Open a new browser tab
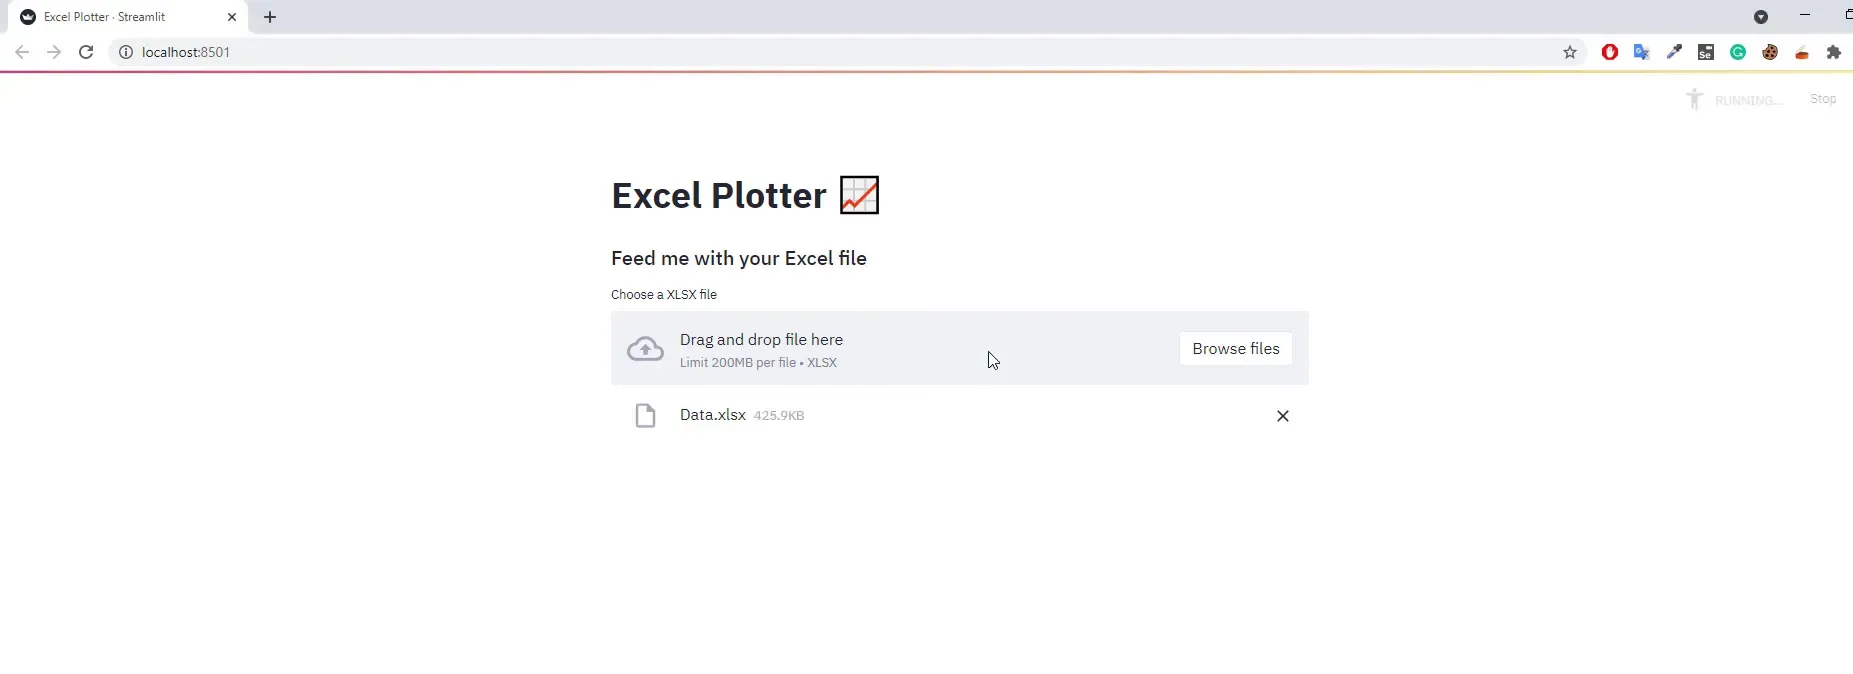 (270, 17)
